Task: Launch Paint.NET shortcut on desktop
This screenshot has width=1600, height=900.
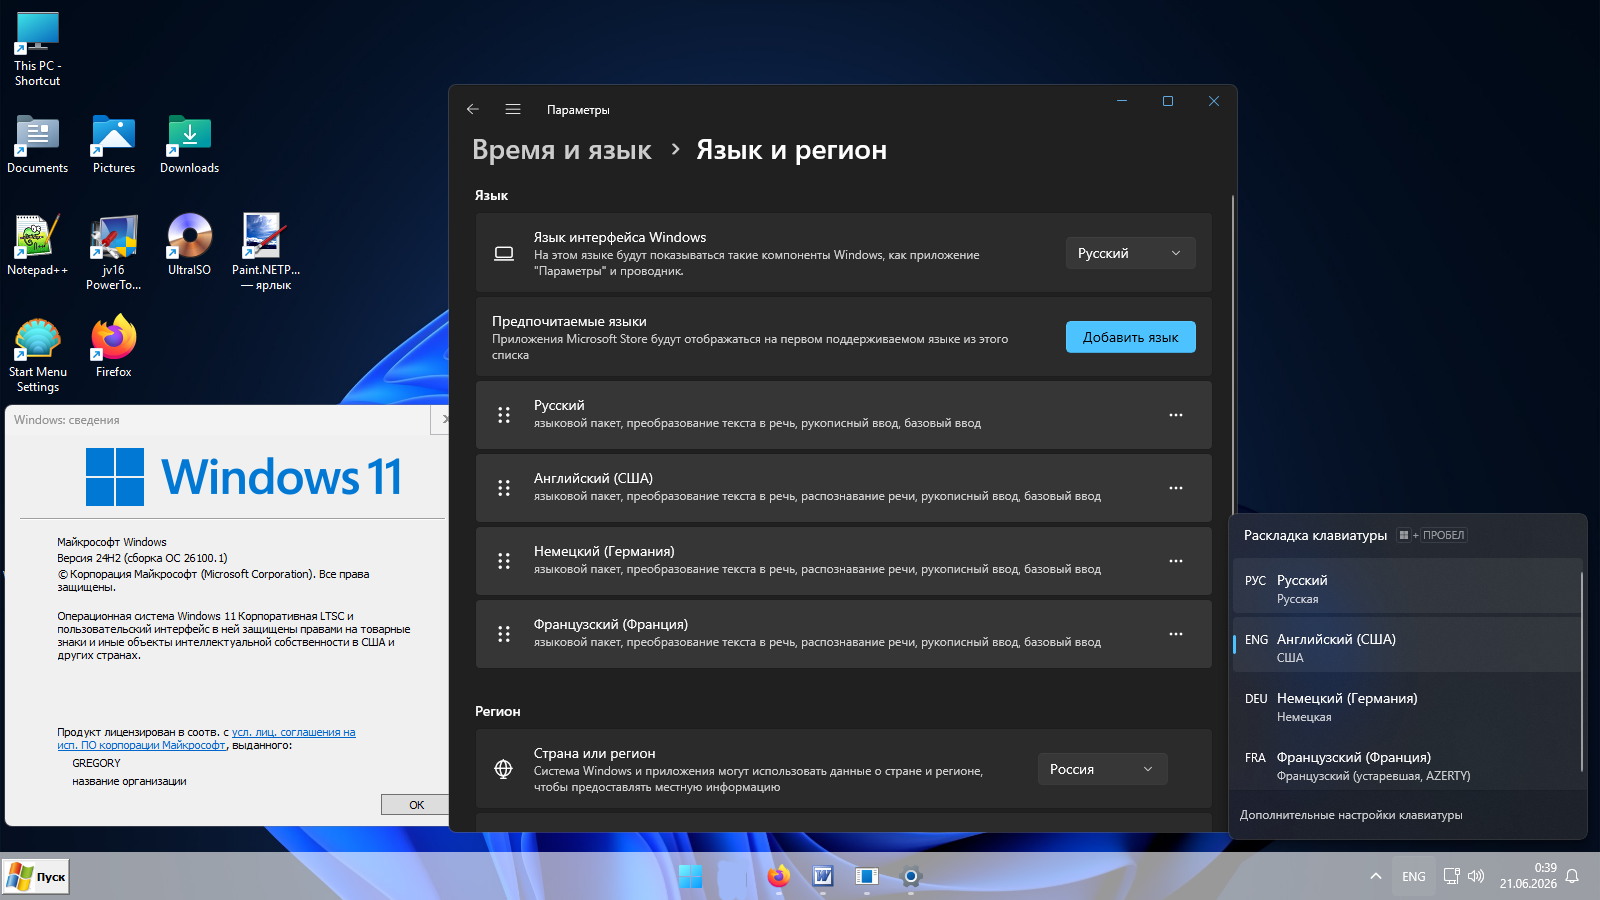Action: pos(265,251)
